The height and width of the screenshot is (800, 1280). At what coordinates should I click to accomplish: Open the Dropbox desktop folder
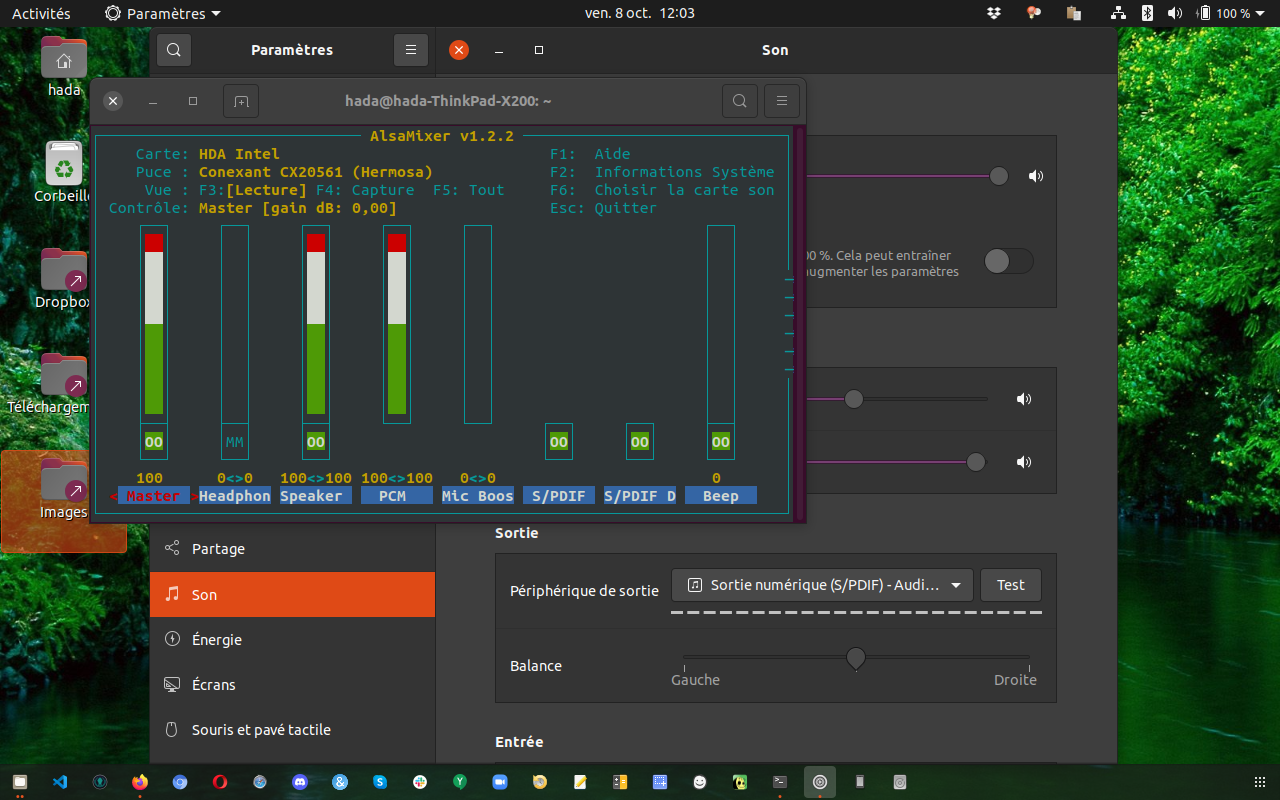(64, 278)
